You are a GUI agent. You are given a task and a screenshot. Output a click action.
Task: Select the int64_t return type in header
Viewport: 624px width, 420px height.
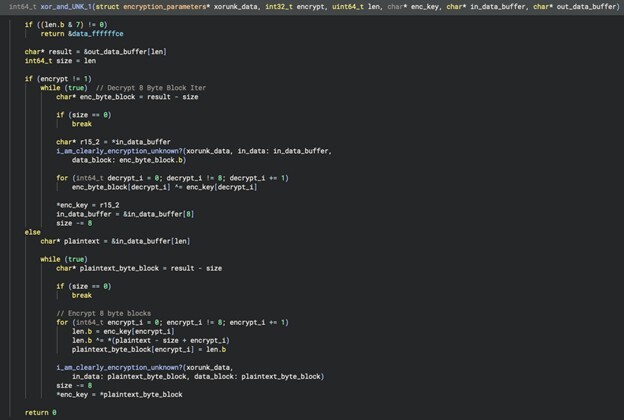tap(23, 7)
